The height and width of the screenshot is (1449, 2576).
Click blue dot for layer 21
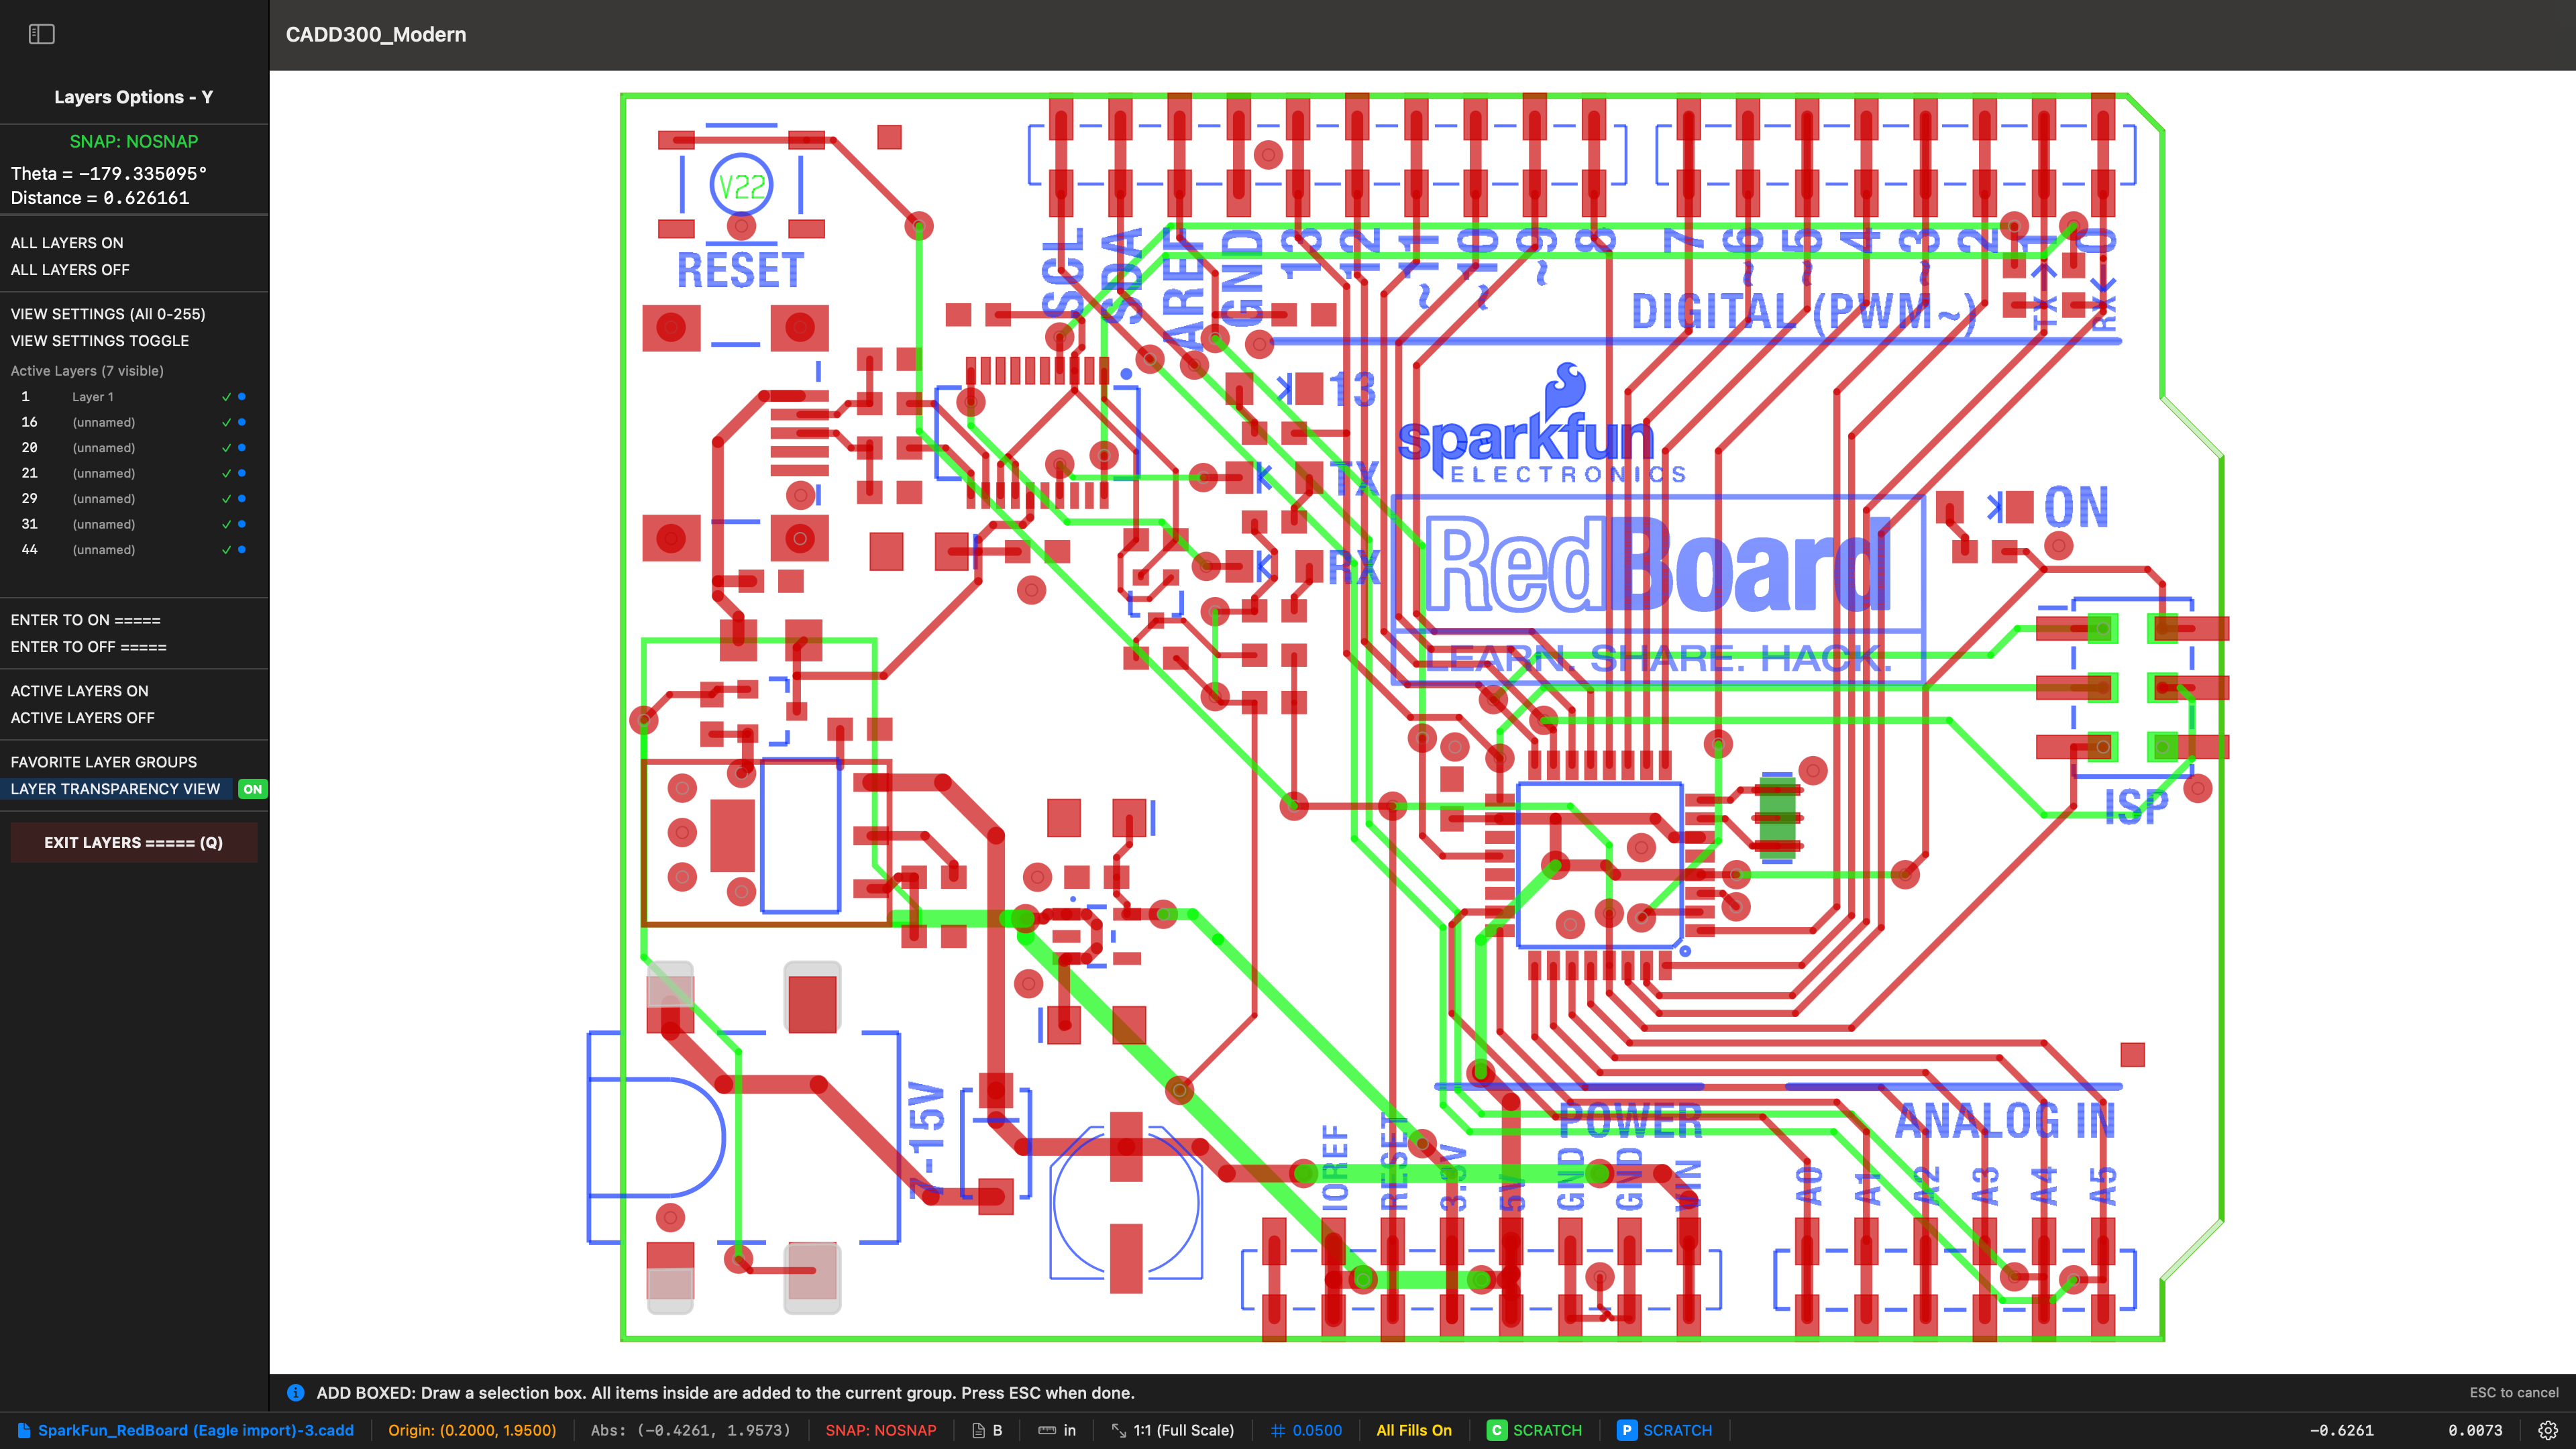point(242,473)
